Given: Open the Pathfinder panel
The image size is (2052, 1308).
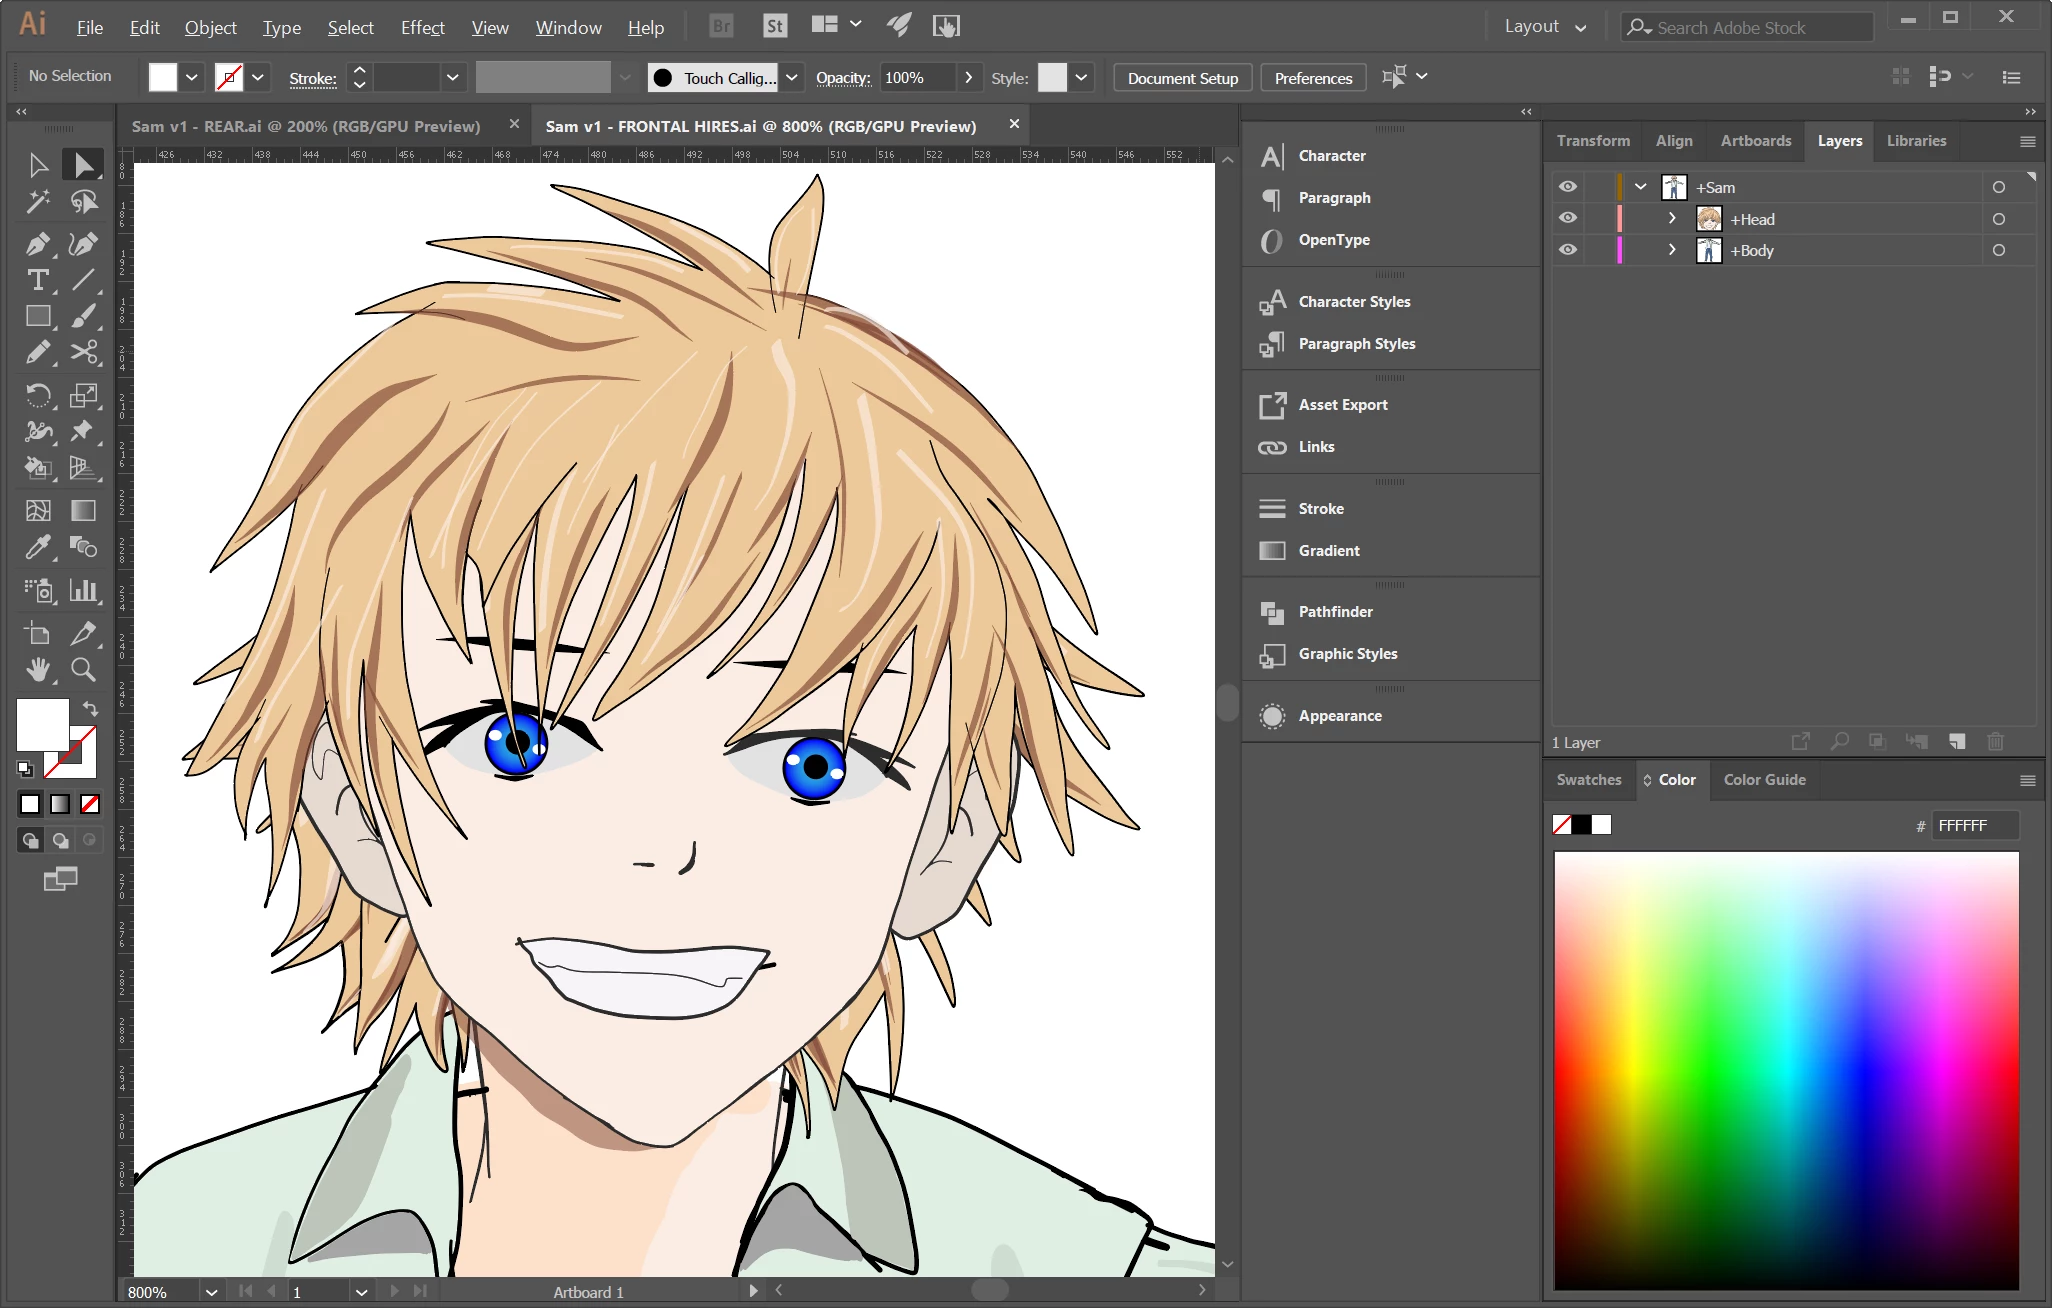Looking at the screenshot, I should click(1335, 612).
